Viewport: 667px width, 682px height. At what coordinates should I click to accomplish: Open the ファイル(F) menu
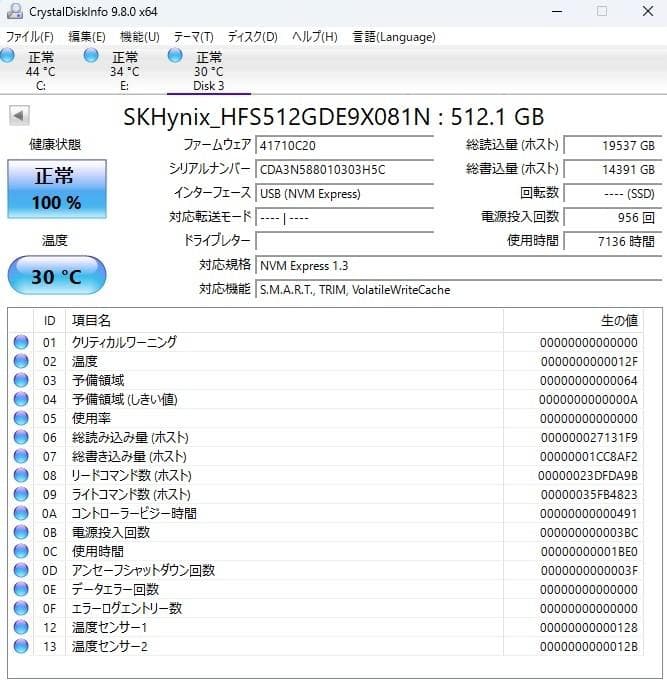pyautogui.click(x=30, y=37)
